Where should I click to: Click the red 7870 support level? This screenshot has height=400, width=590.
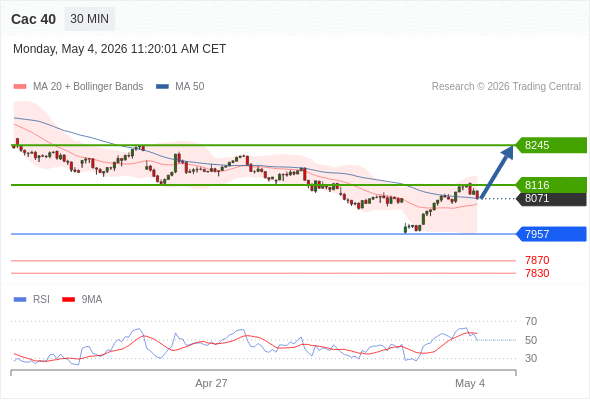tap(537, 260)
